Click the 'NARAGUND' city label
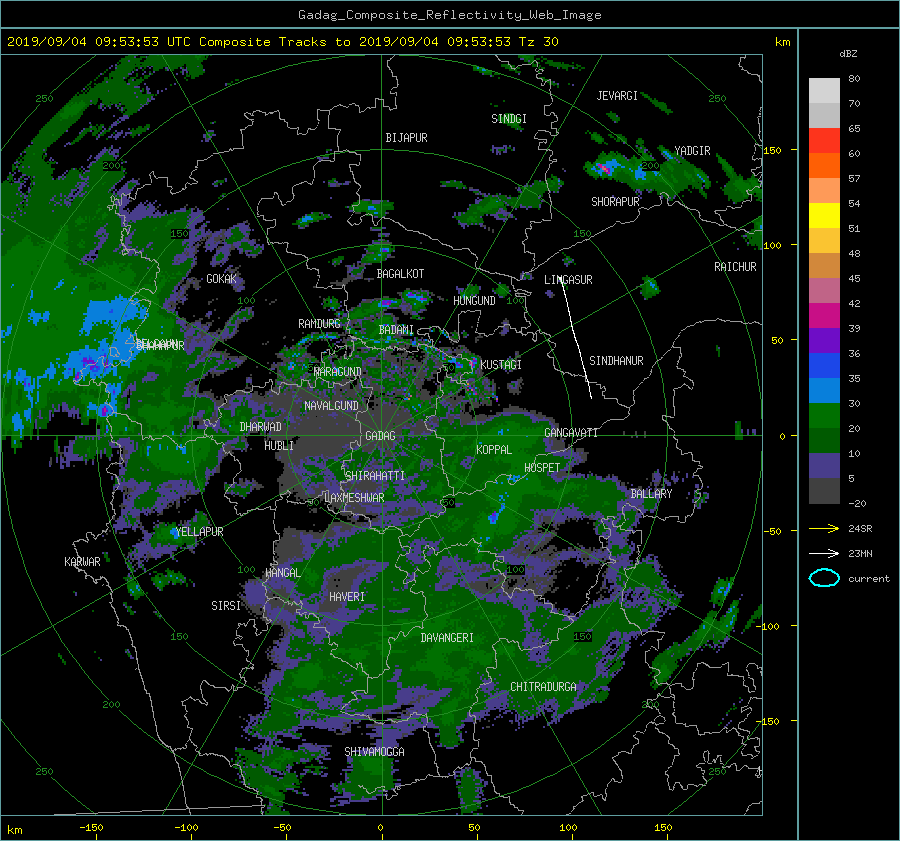The image size is (900, 841). (x=338, y=372)
